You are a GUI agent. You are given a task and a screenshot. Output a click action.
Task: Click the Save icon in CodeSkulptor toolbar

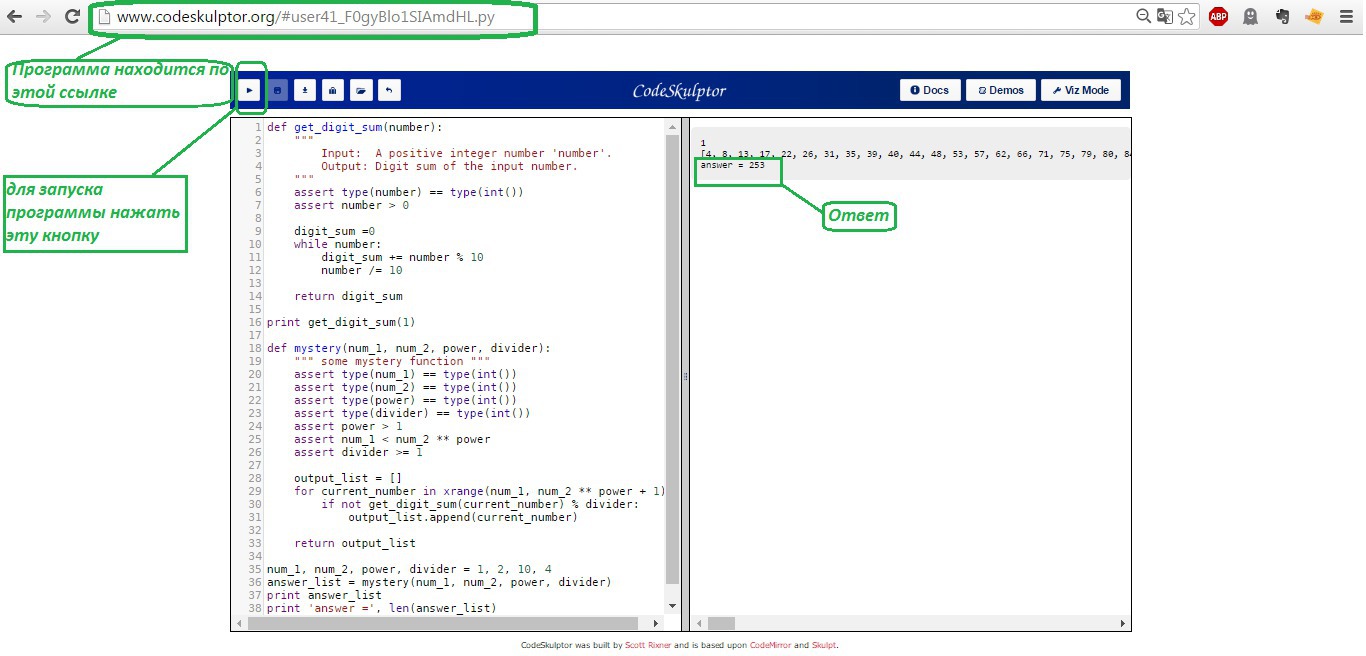pyautogui.click(x=278, y=90)
